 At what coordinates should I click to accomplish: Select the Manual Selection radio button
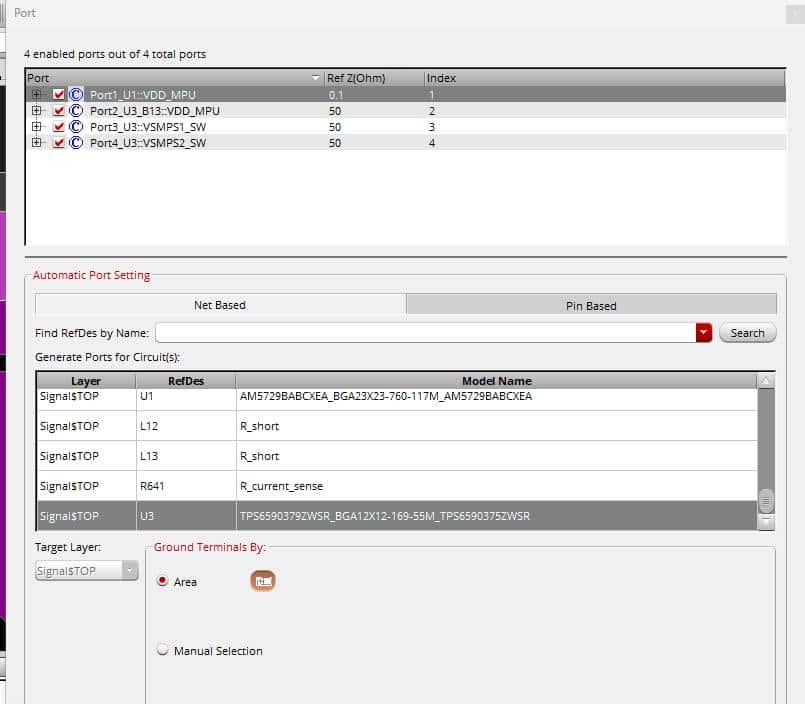click(163, 651)
